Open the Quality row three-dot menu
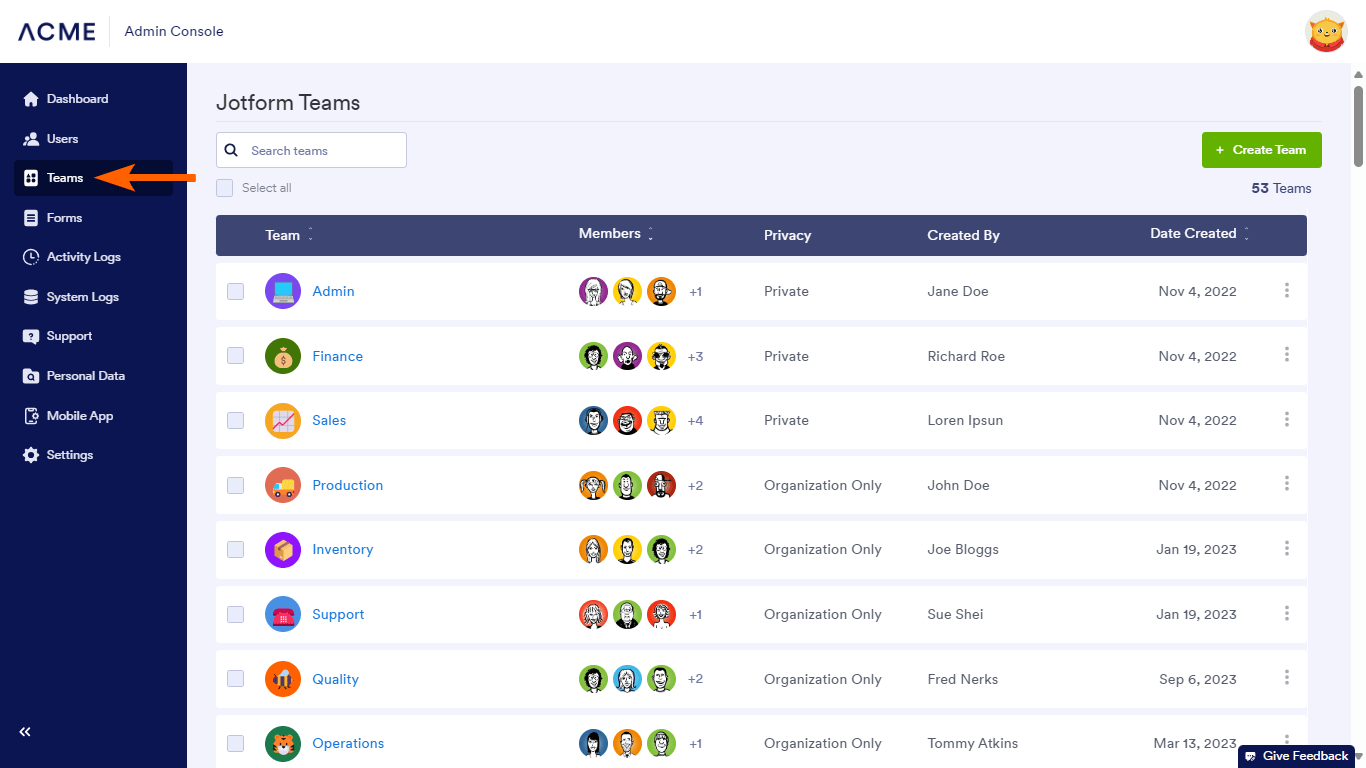This screenshot has height=768, width=1366. click(x=1287, y=678)
